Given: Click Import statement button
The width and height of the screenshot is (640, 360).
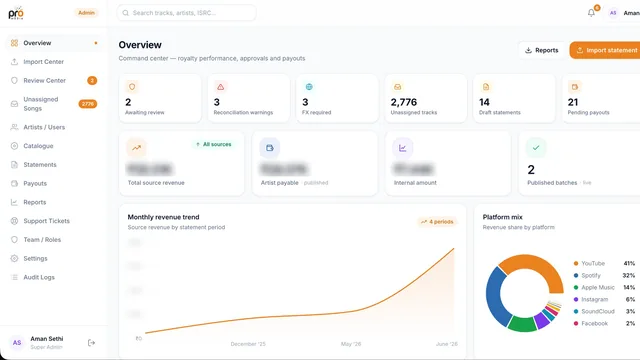Looking at the screenshot, I should pyautogui.click(x=605, y=50).
